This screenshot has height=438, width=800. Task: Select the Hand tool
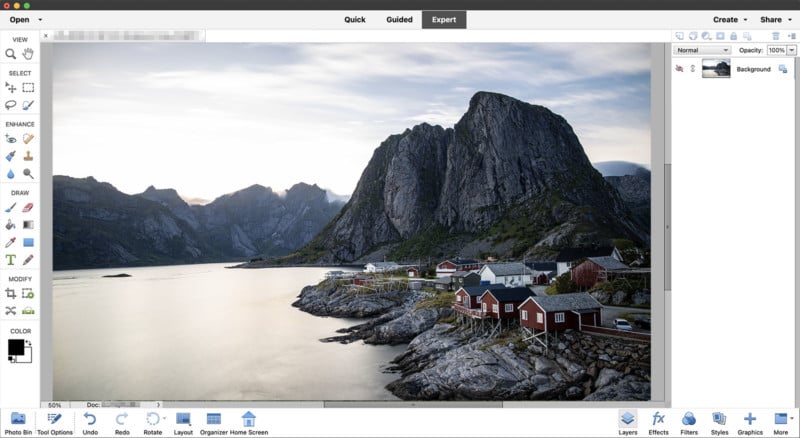tap(28, 54)
